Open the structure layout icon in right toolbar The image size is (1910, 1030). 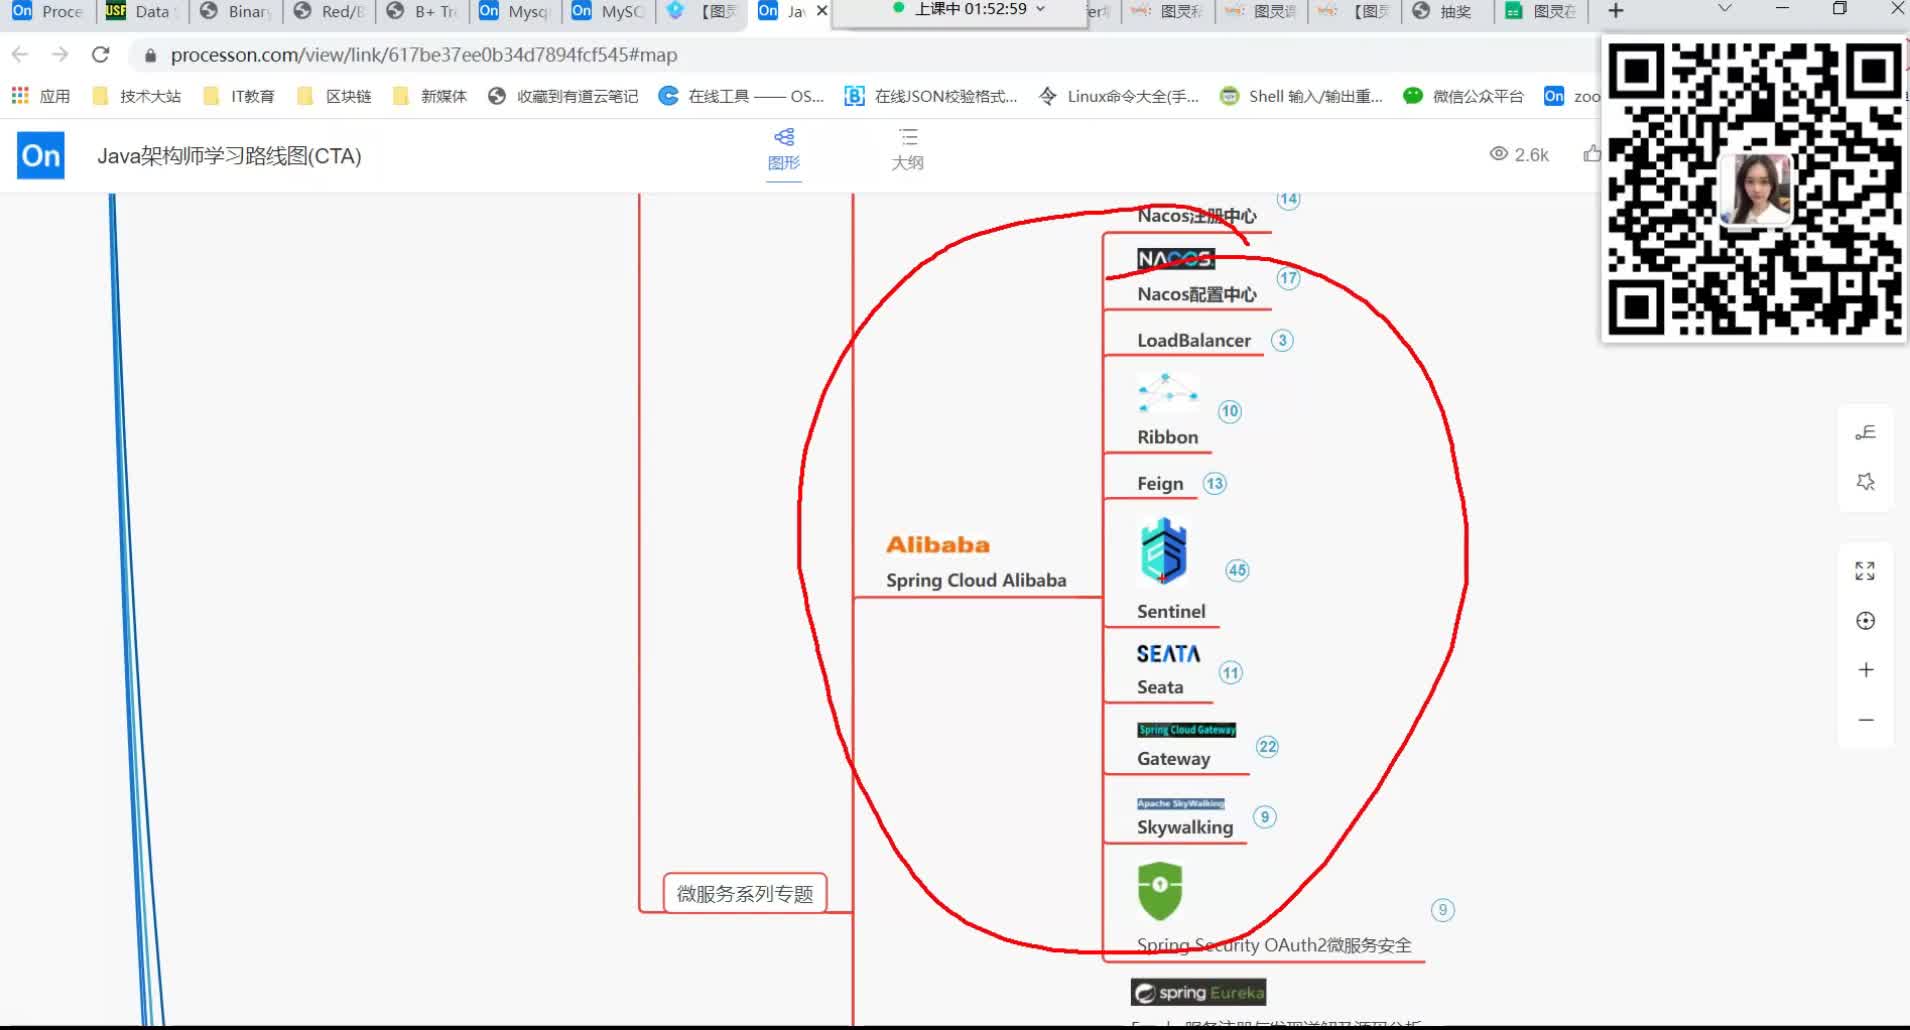tap(1865, 432)
